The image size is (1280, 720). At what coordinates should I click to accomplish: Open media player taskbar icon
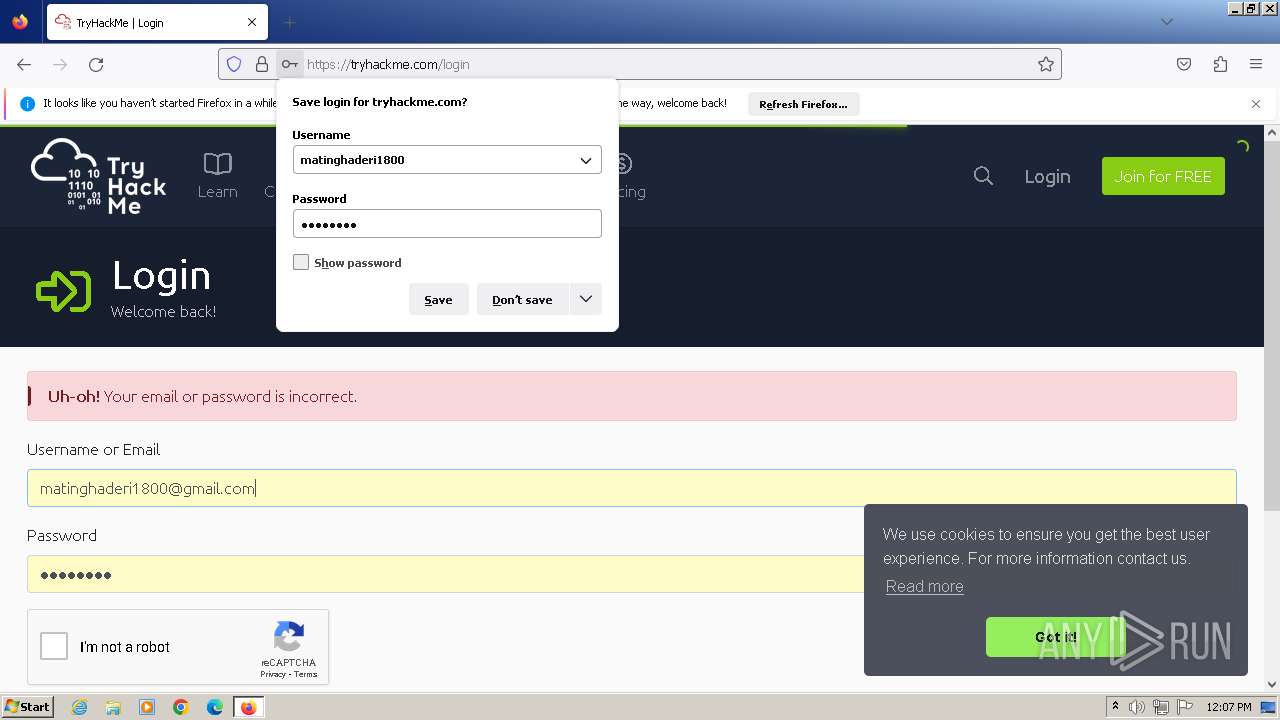147,707
